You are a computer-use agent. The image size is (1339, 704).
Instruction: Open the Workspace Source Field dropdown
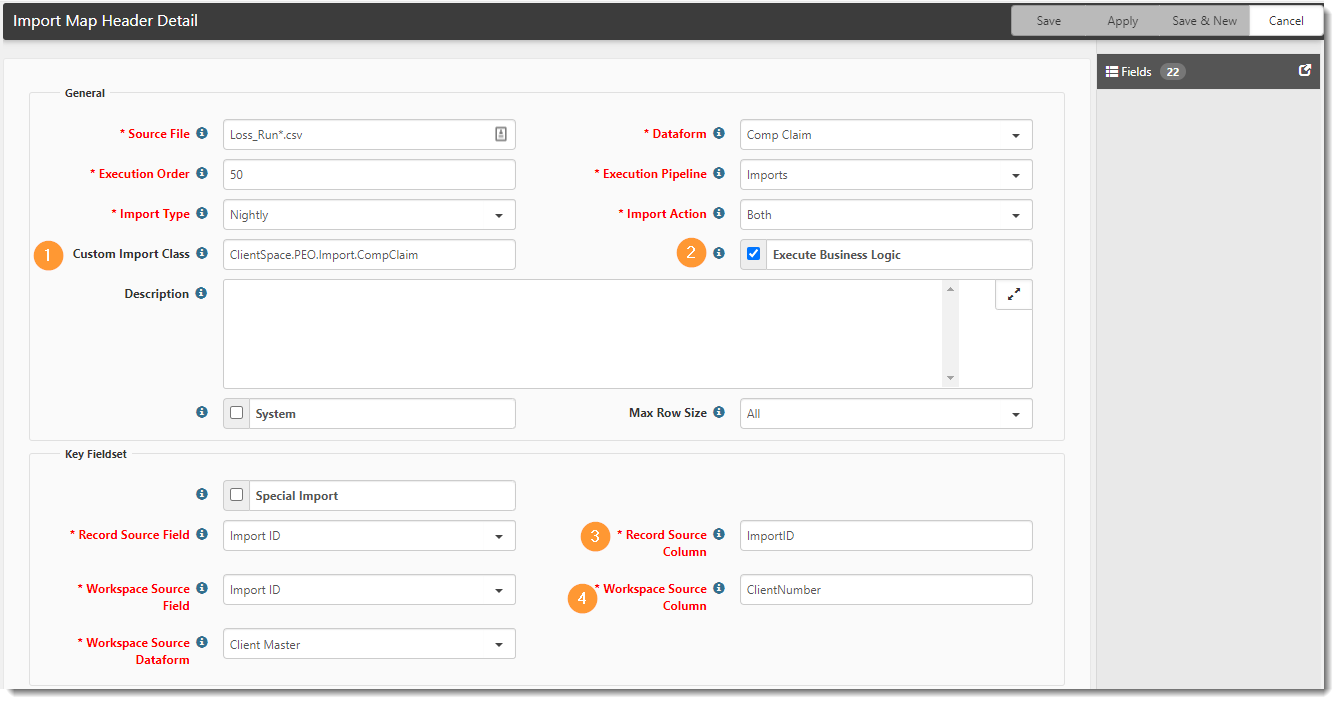click(x=369, y=590)
